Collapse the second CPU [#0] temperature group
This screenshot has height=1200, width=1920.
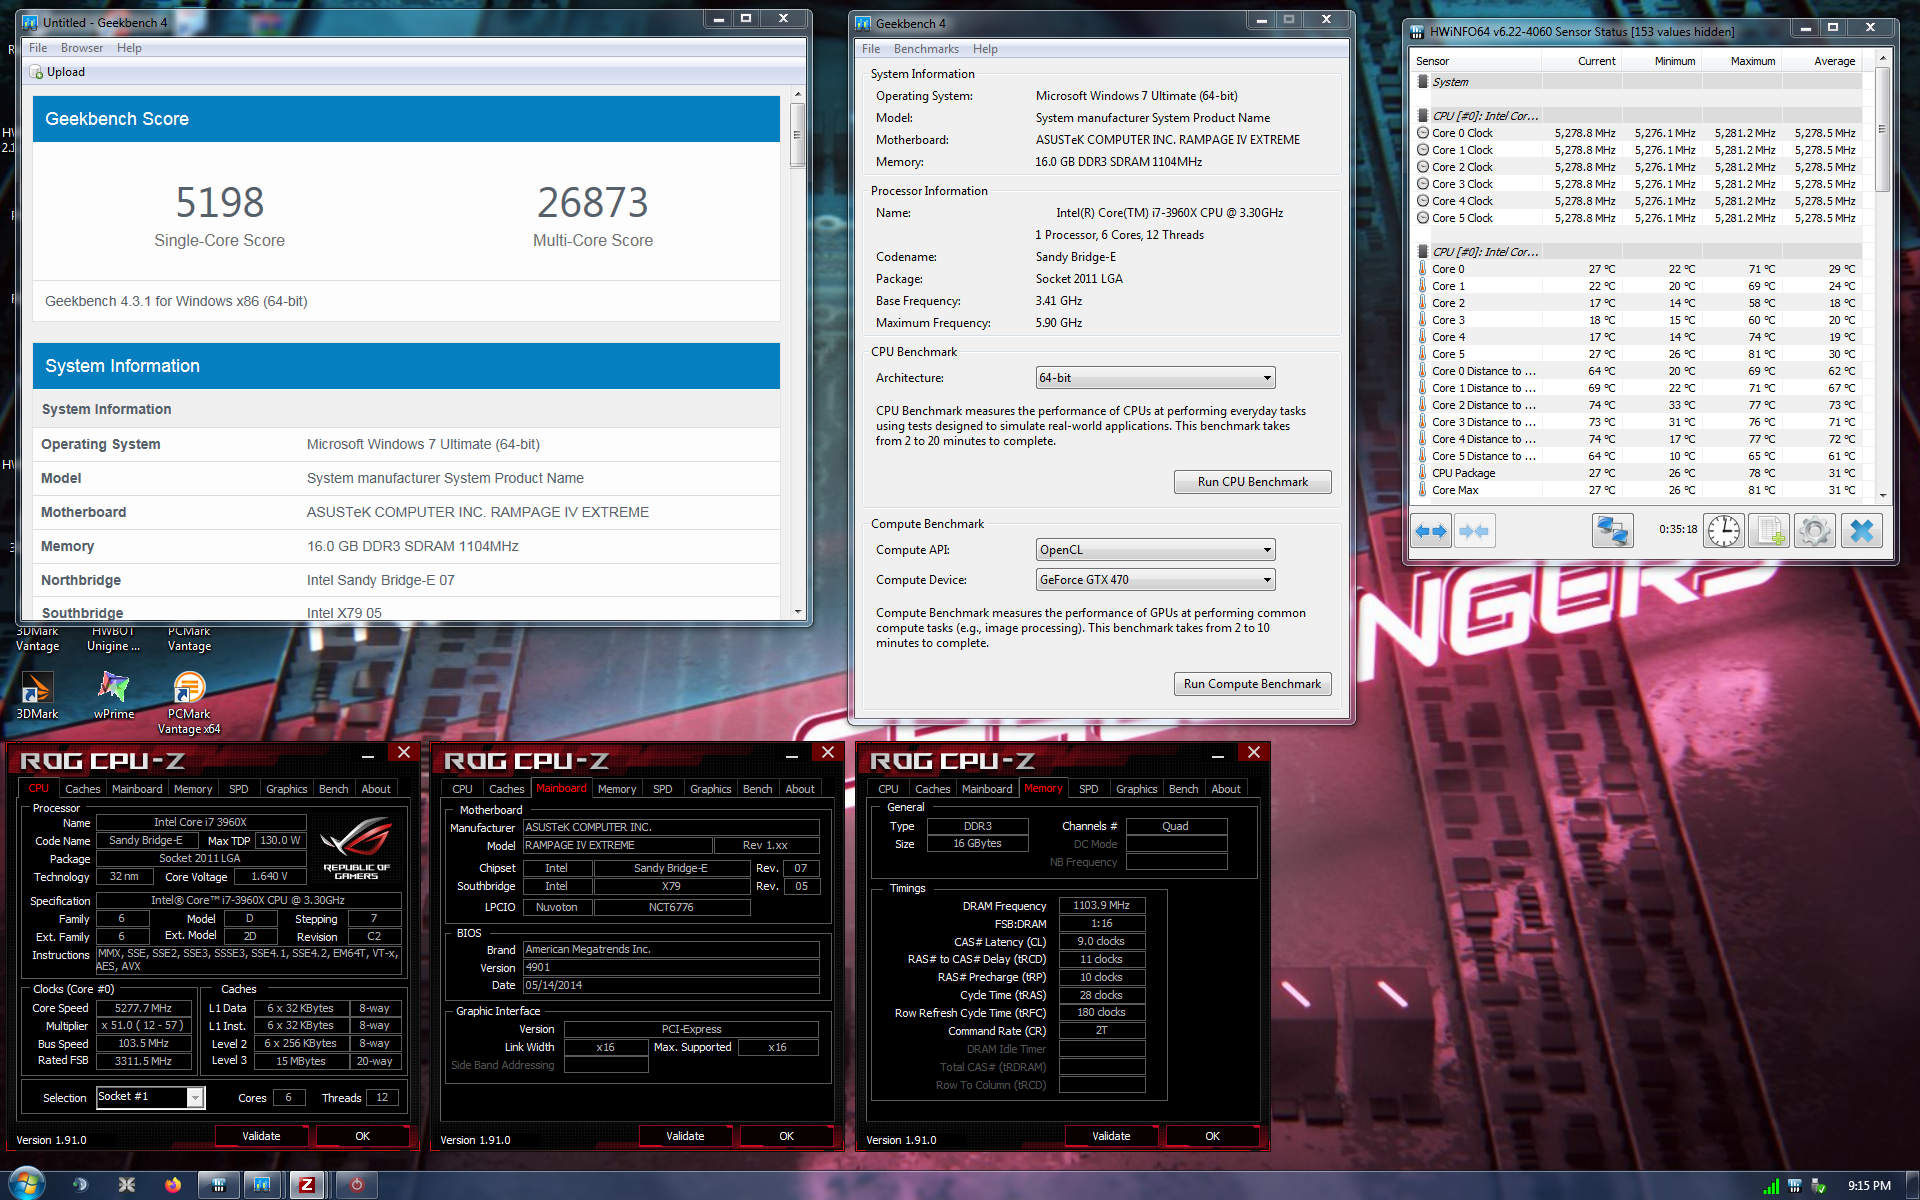coord(1423,252)
